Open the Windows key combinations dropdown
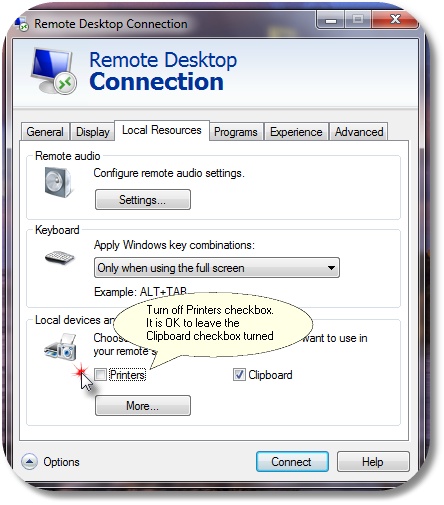 (x=217, y=268)
